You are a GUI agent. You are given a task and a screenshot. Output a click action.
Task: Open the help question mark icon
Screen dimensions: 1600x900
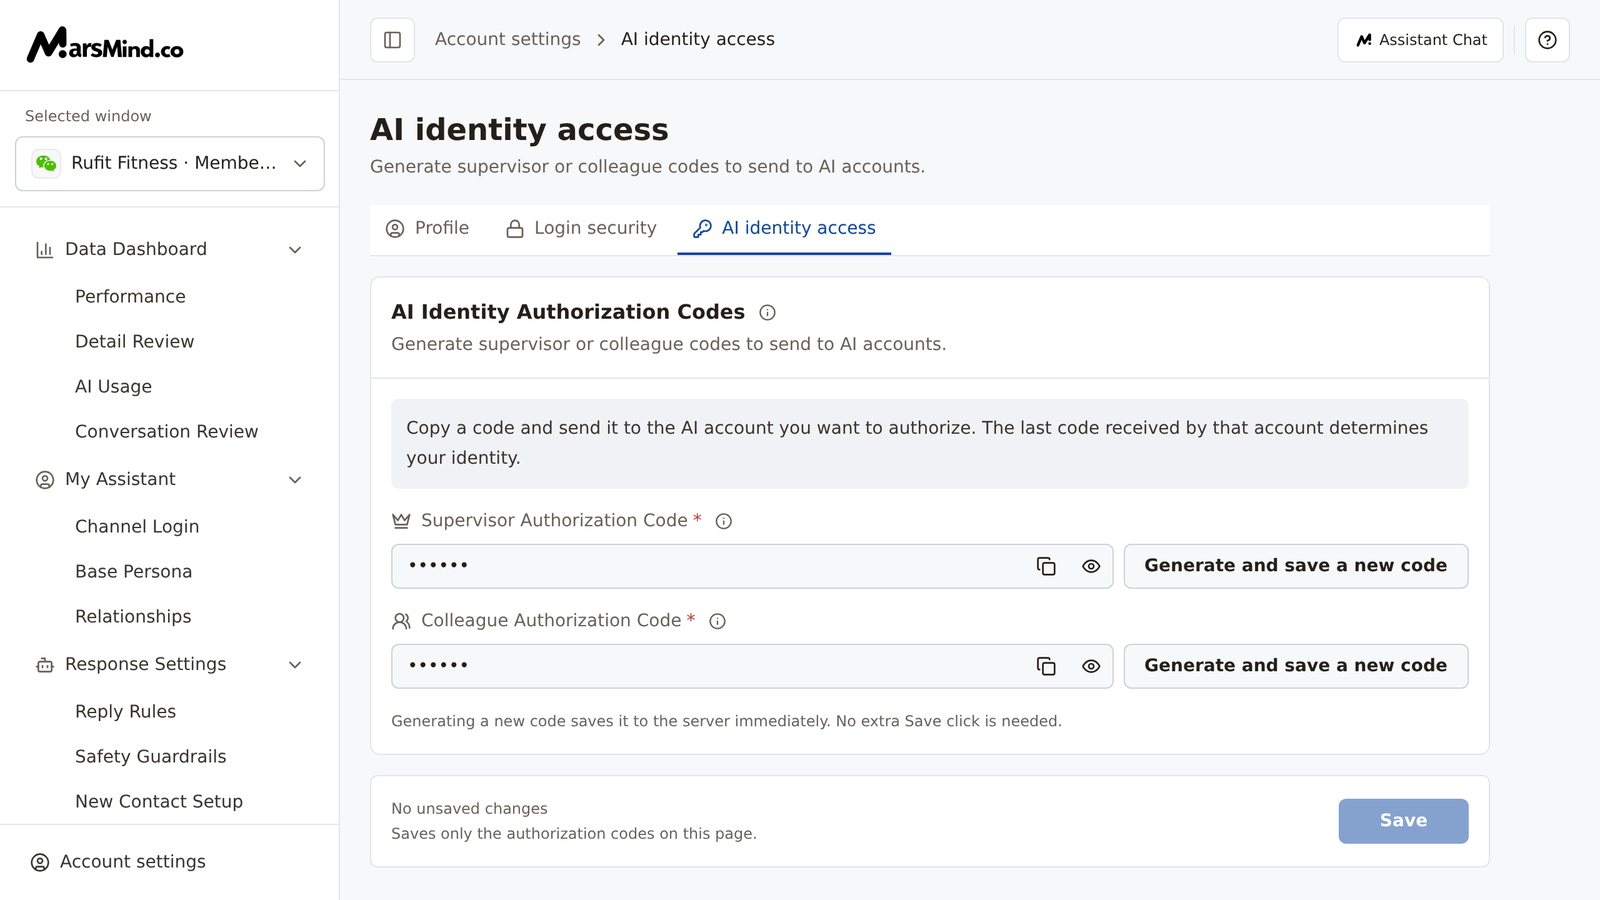pyautogui.click(x=1547, y=40)
